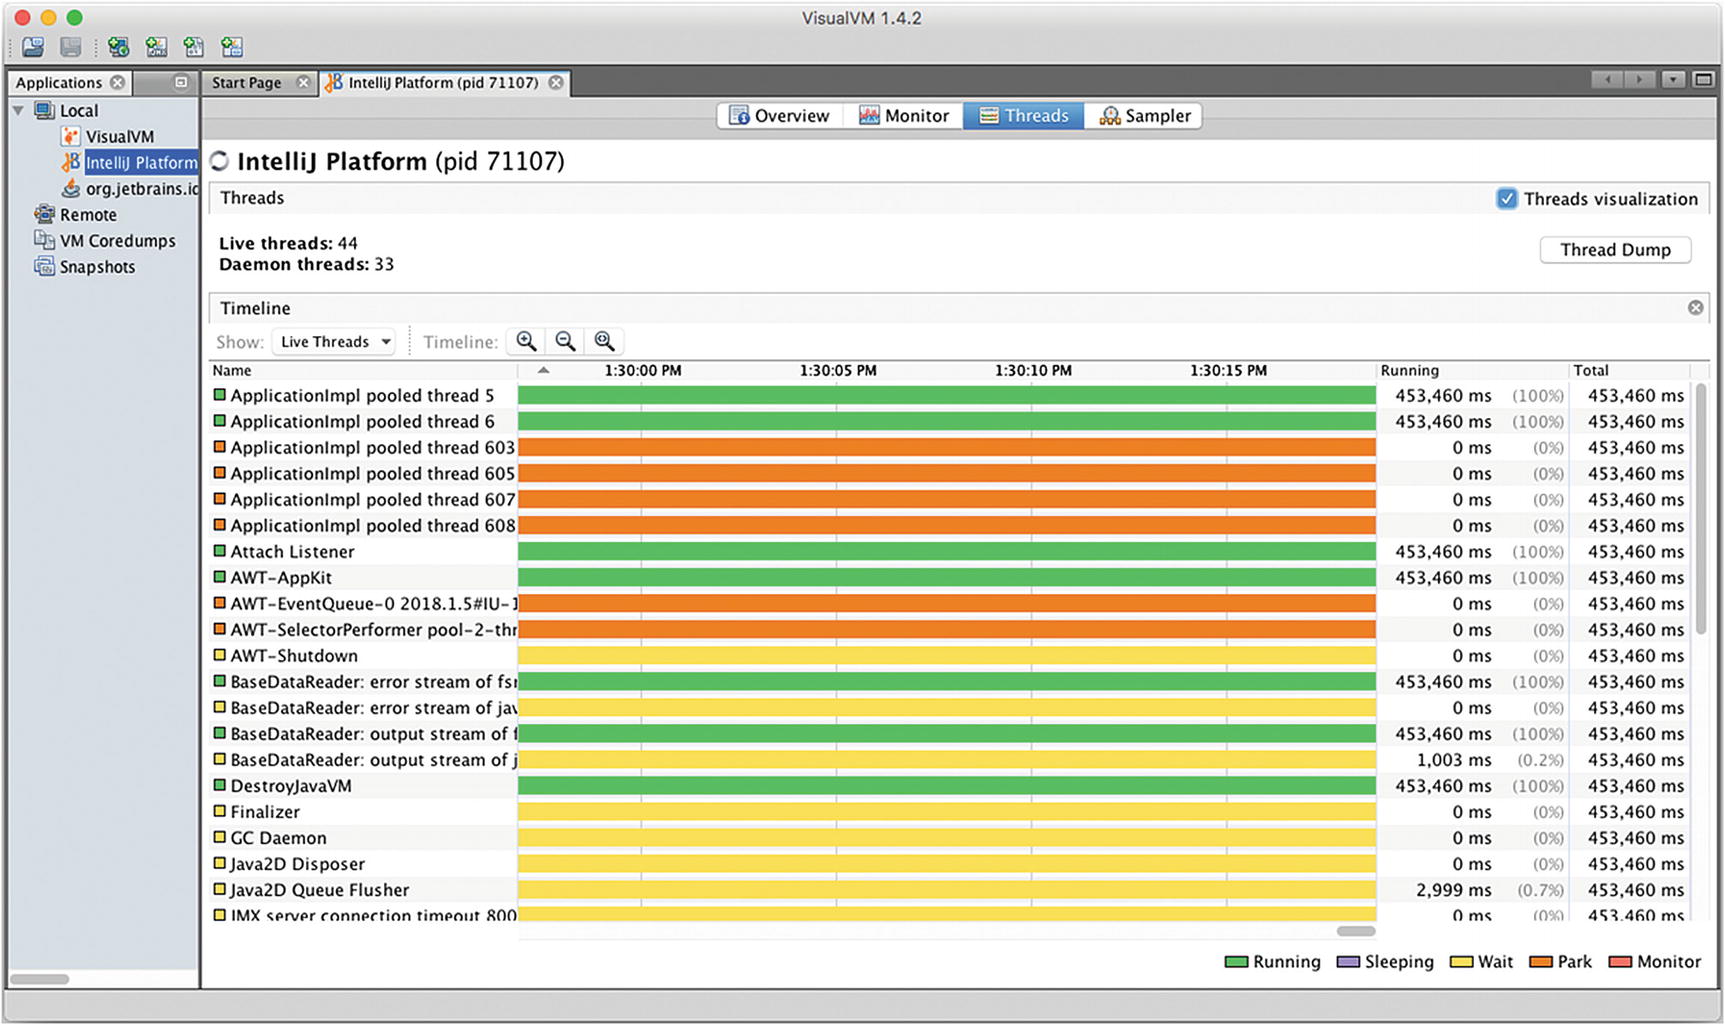
Task: Open the Start Page tab
Action: (246, 82)
